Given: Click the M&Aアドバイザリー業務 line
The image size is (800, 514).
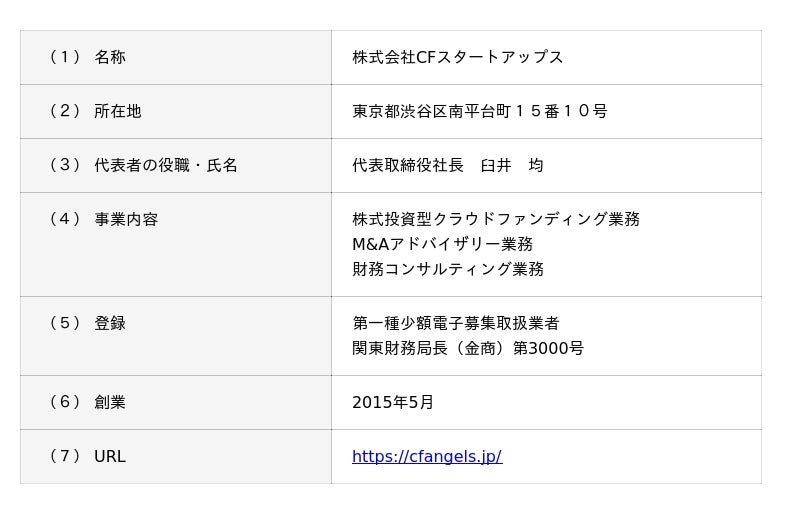Looking at the screenshot, I should coord(442,244).
